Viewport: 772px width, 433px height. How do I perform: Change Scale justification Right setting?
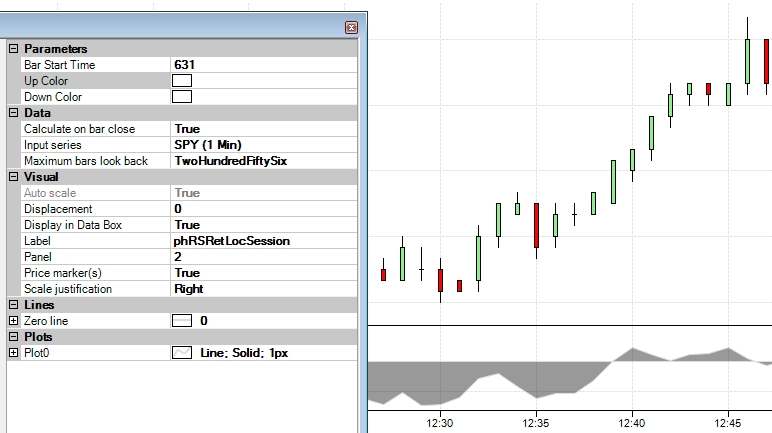point(264,289)
